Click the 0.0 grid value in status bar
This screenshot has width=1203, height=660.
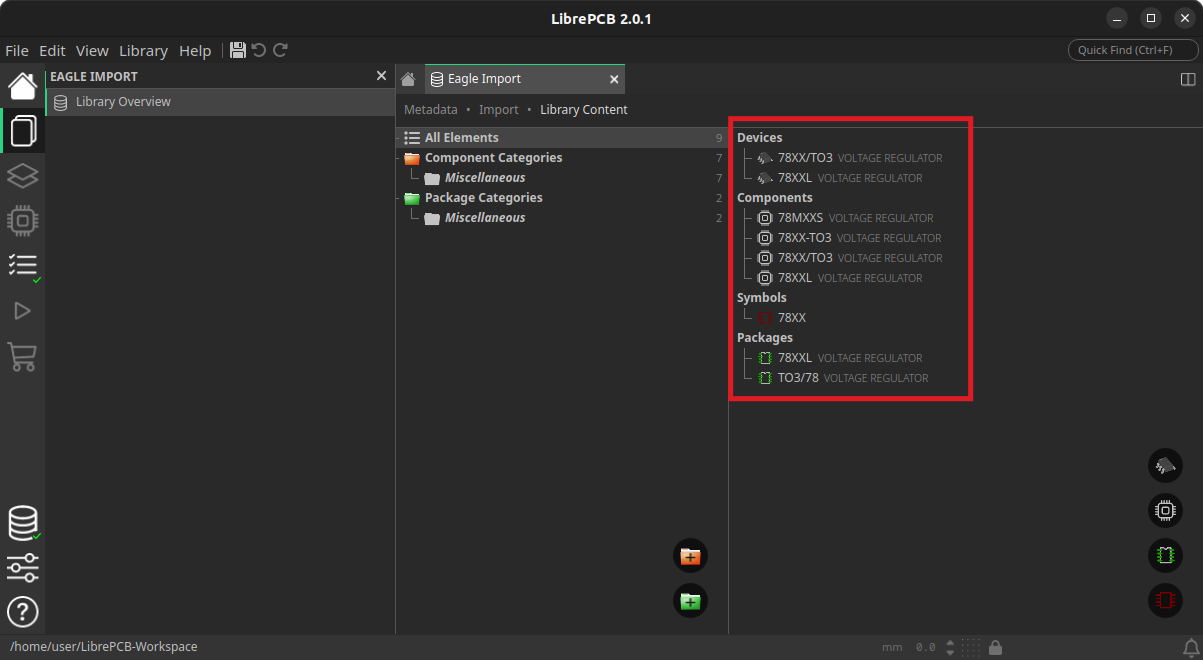pos(926,647)
